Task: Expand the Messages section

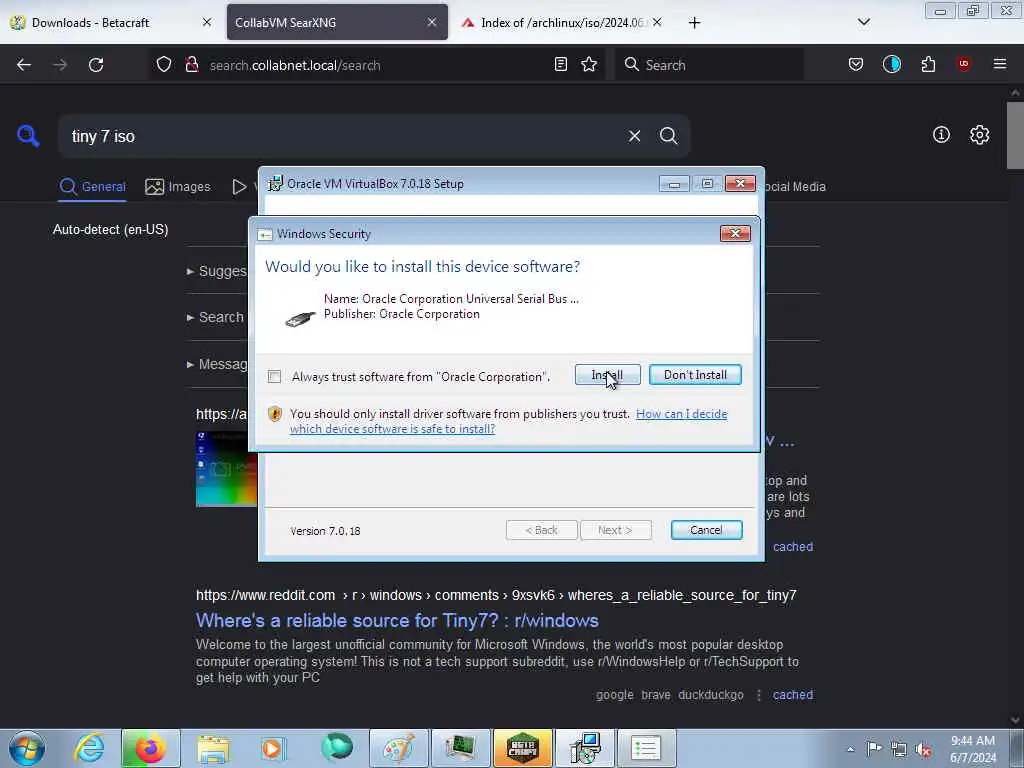Action: tap(217, 364)
